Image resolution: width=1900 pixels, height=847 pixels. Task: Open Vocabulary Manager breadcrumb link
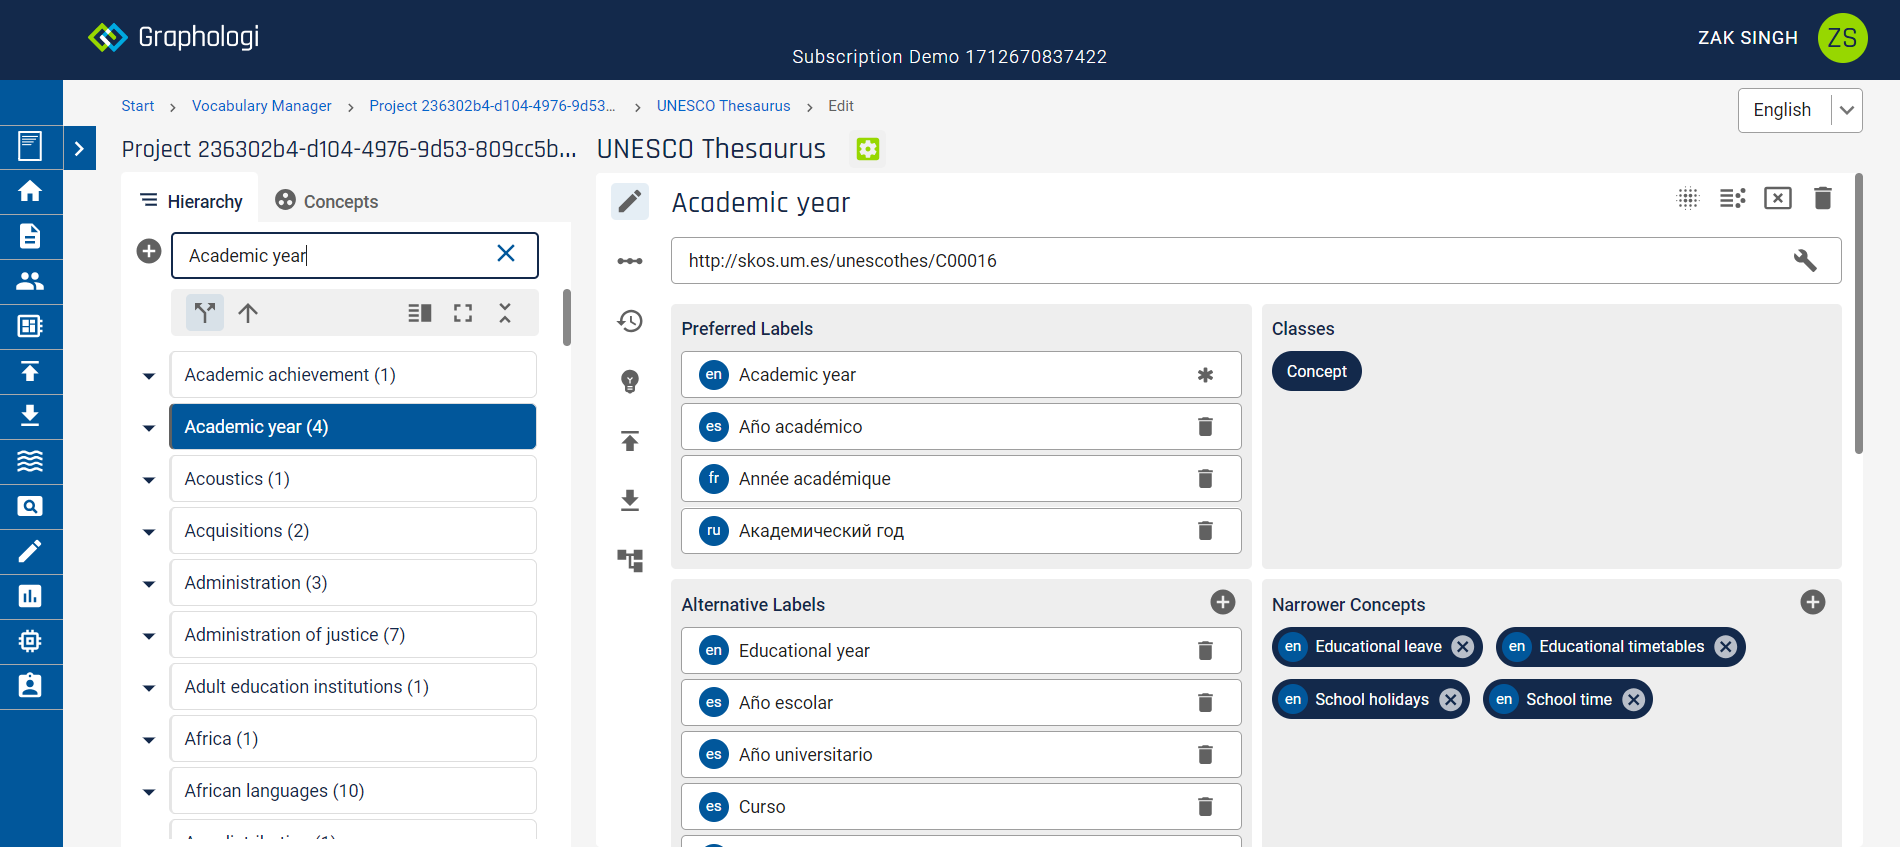(262, 106)
